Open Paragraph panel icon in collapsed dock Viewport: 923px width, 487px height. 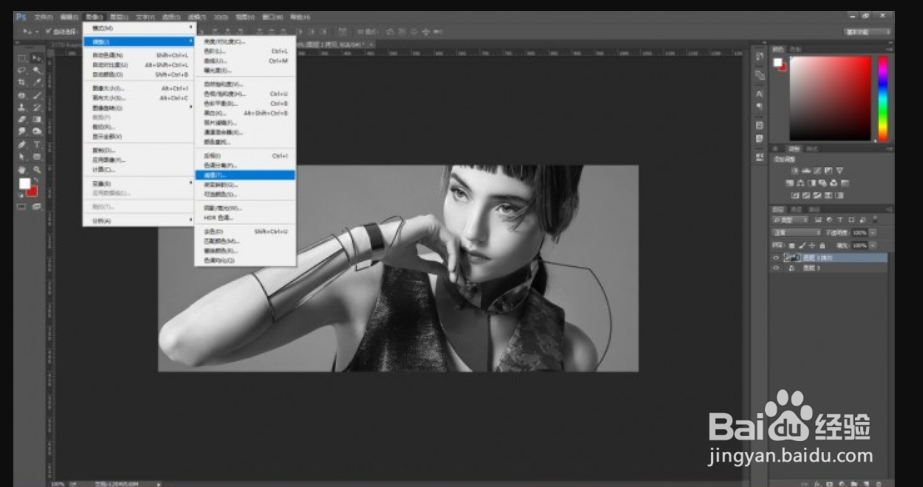(759, 107)
